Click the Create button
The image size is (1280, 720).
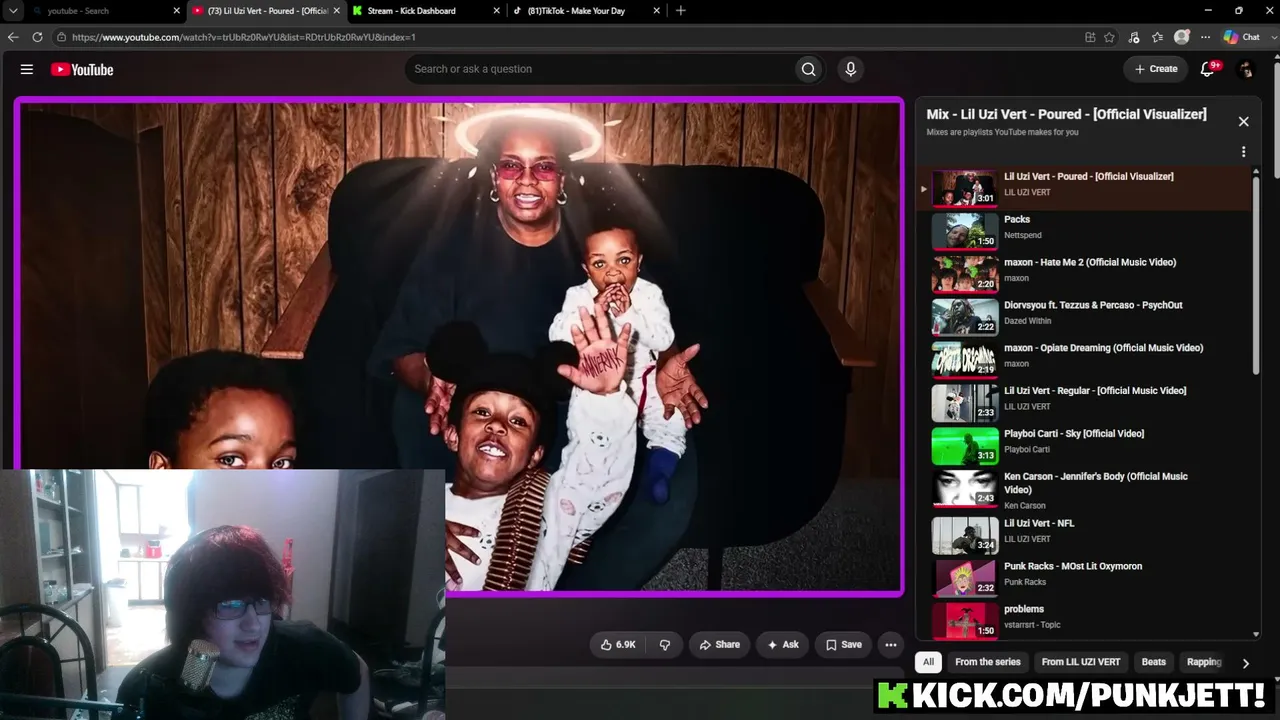1156,69
